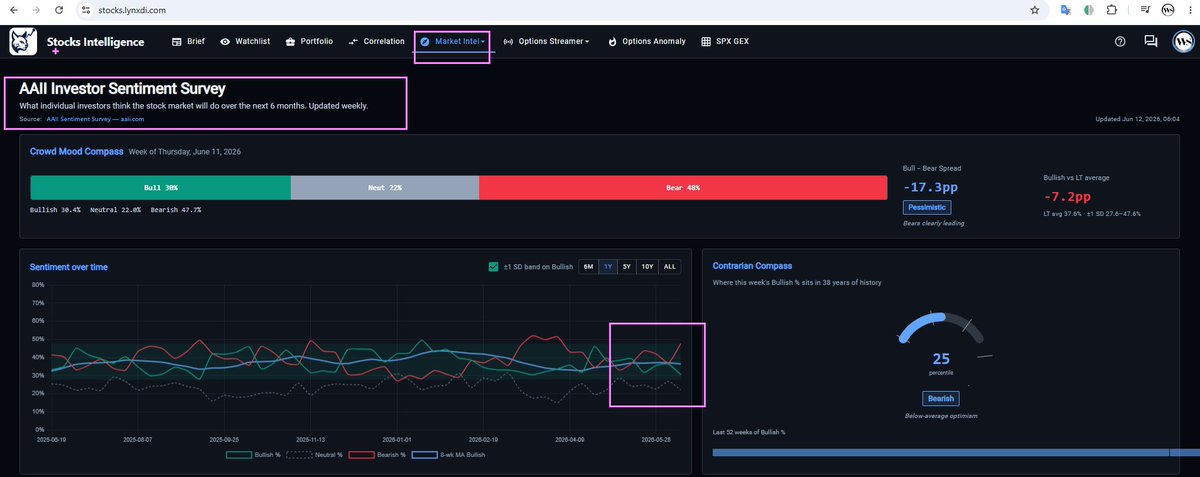The height and width of the screenshot is (477, 1200).
Task: Click the 25 percentile number
Action: (941, 358)
